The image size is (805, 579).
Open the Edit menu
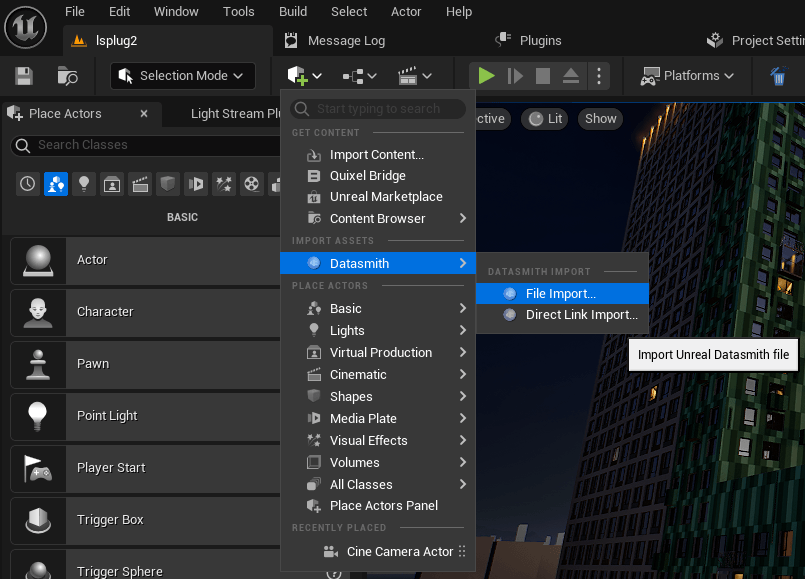tap(120, 11)
